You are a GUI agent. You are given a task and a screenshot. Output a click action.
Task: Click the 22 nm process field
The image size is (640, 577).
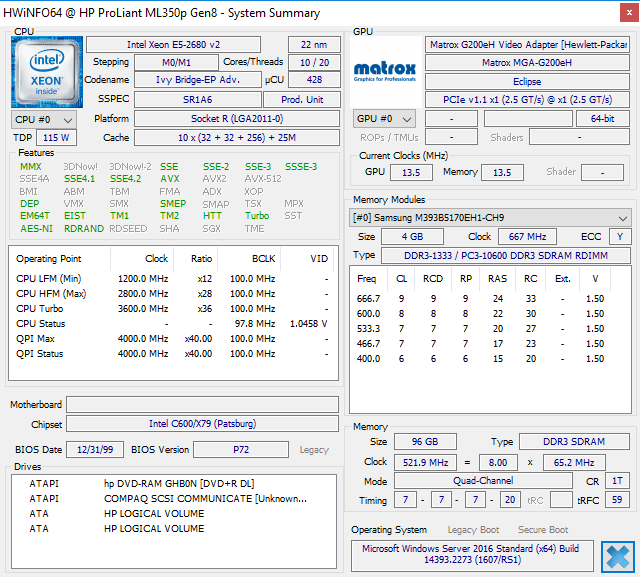[314, 44]
